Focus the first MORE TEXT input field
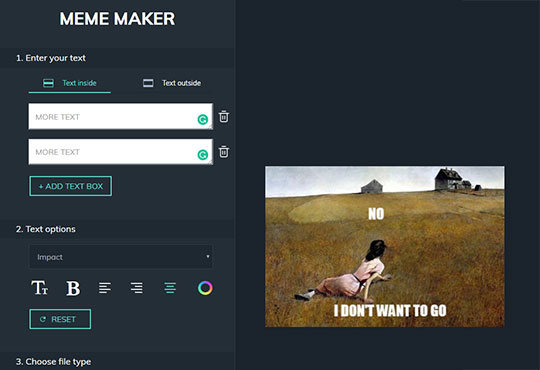The height and width of the screenshot is (370, 540). pyautogui.click(x=121, y=116)
